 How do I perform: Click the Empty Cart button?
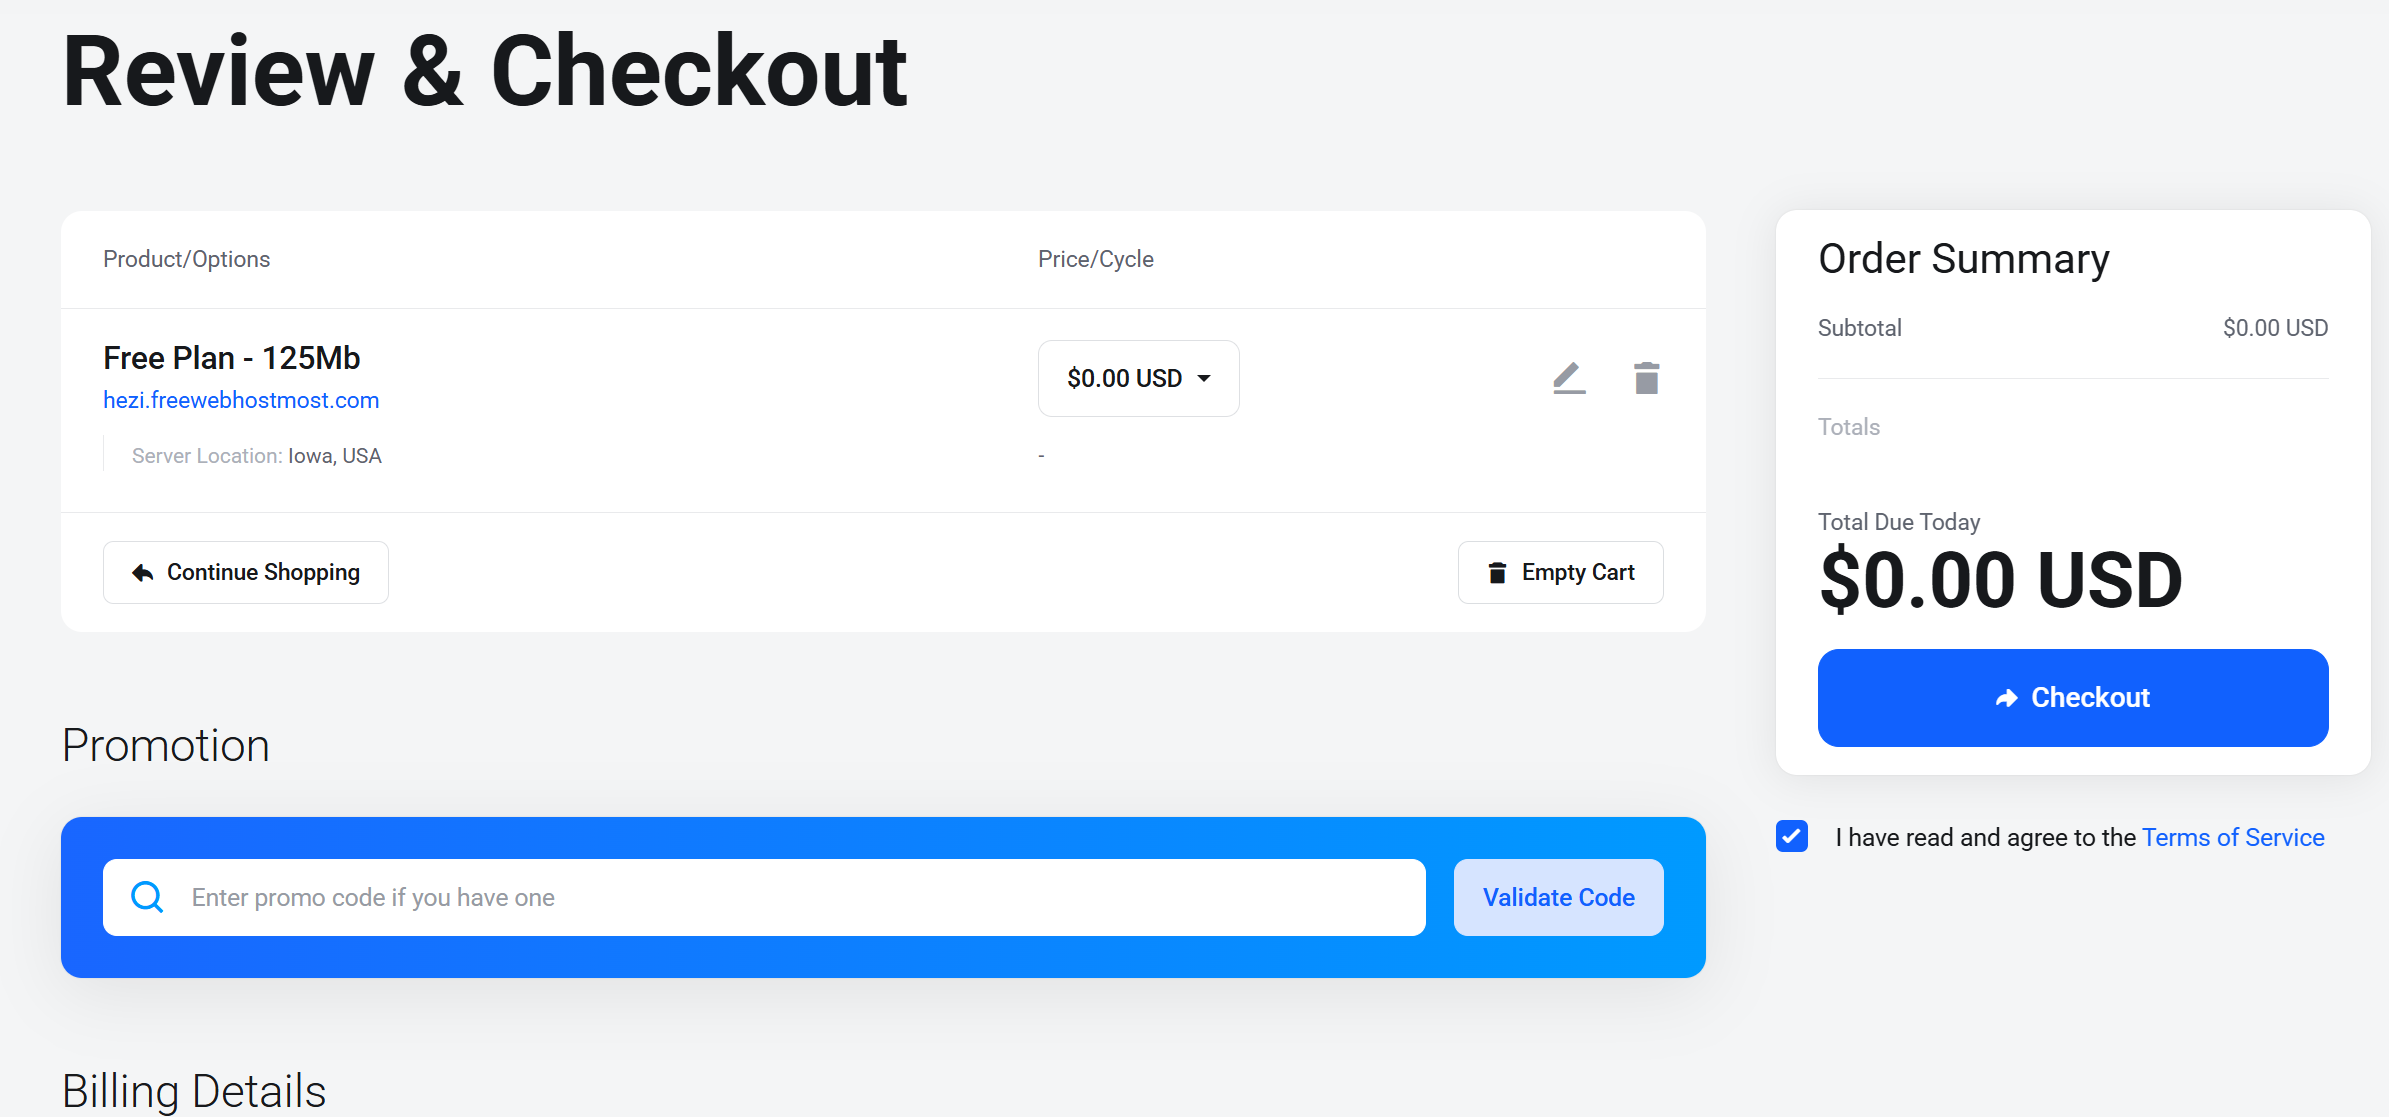1560,573
